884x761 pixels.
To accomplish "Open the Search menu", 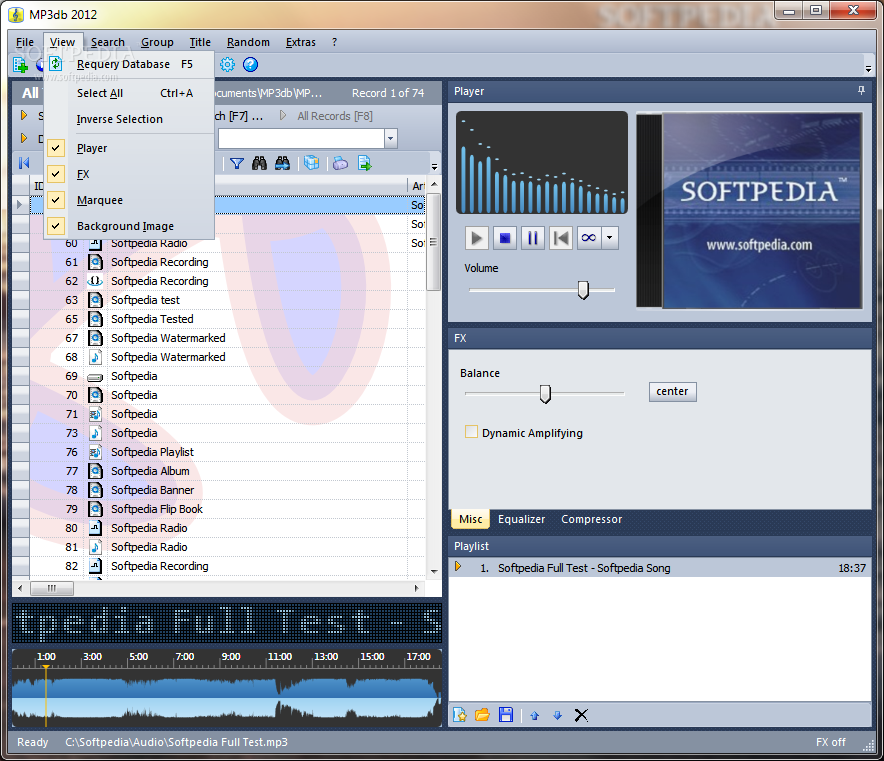I will coord(108,42).
